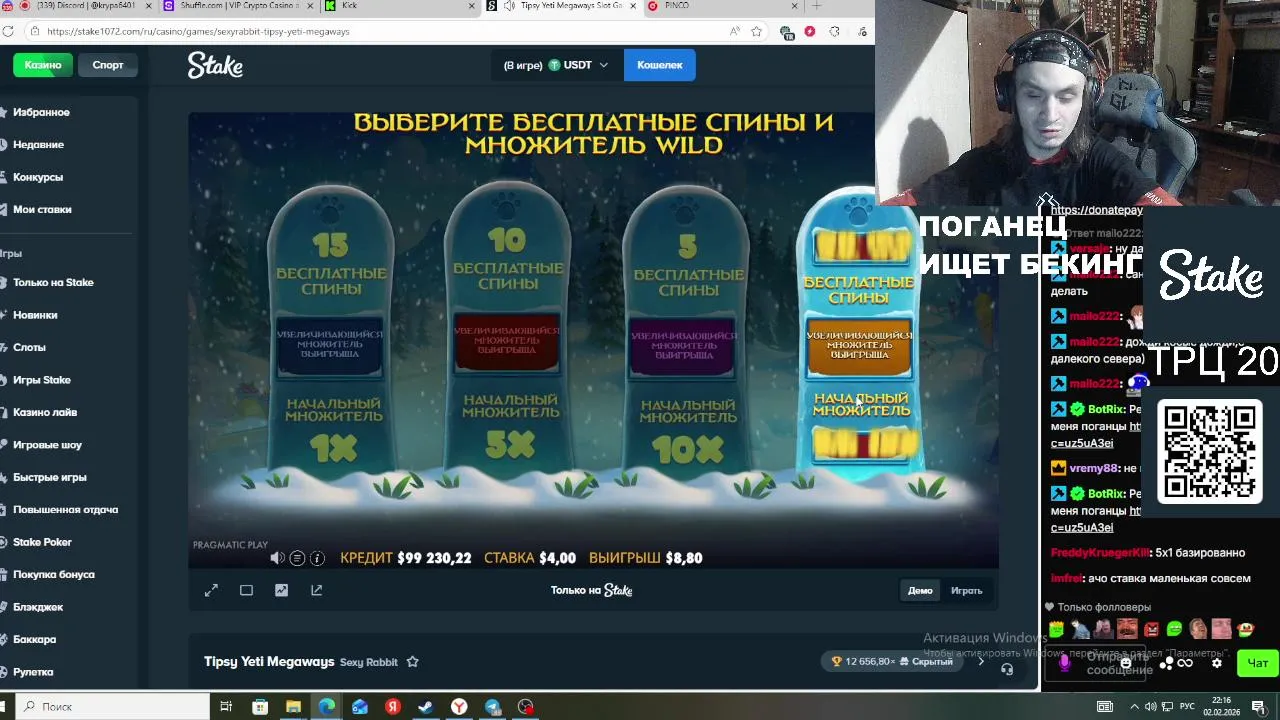
Task: Open live stats chart icon
Action: (x=281, y=590)
